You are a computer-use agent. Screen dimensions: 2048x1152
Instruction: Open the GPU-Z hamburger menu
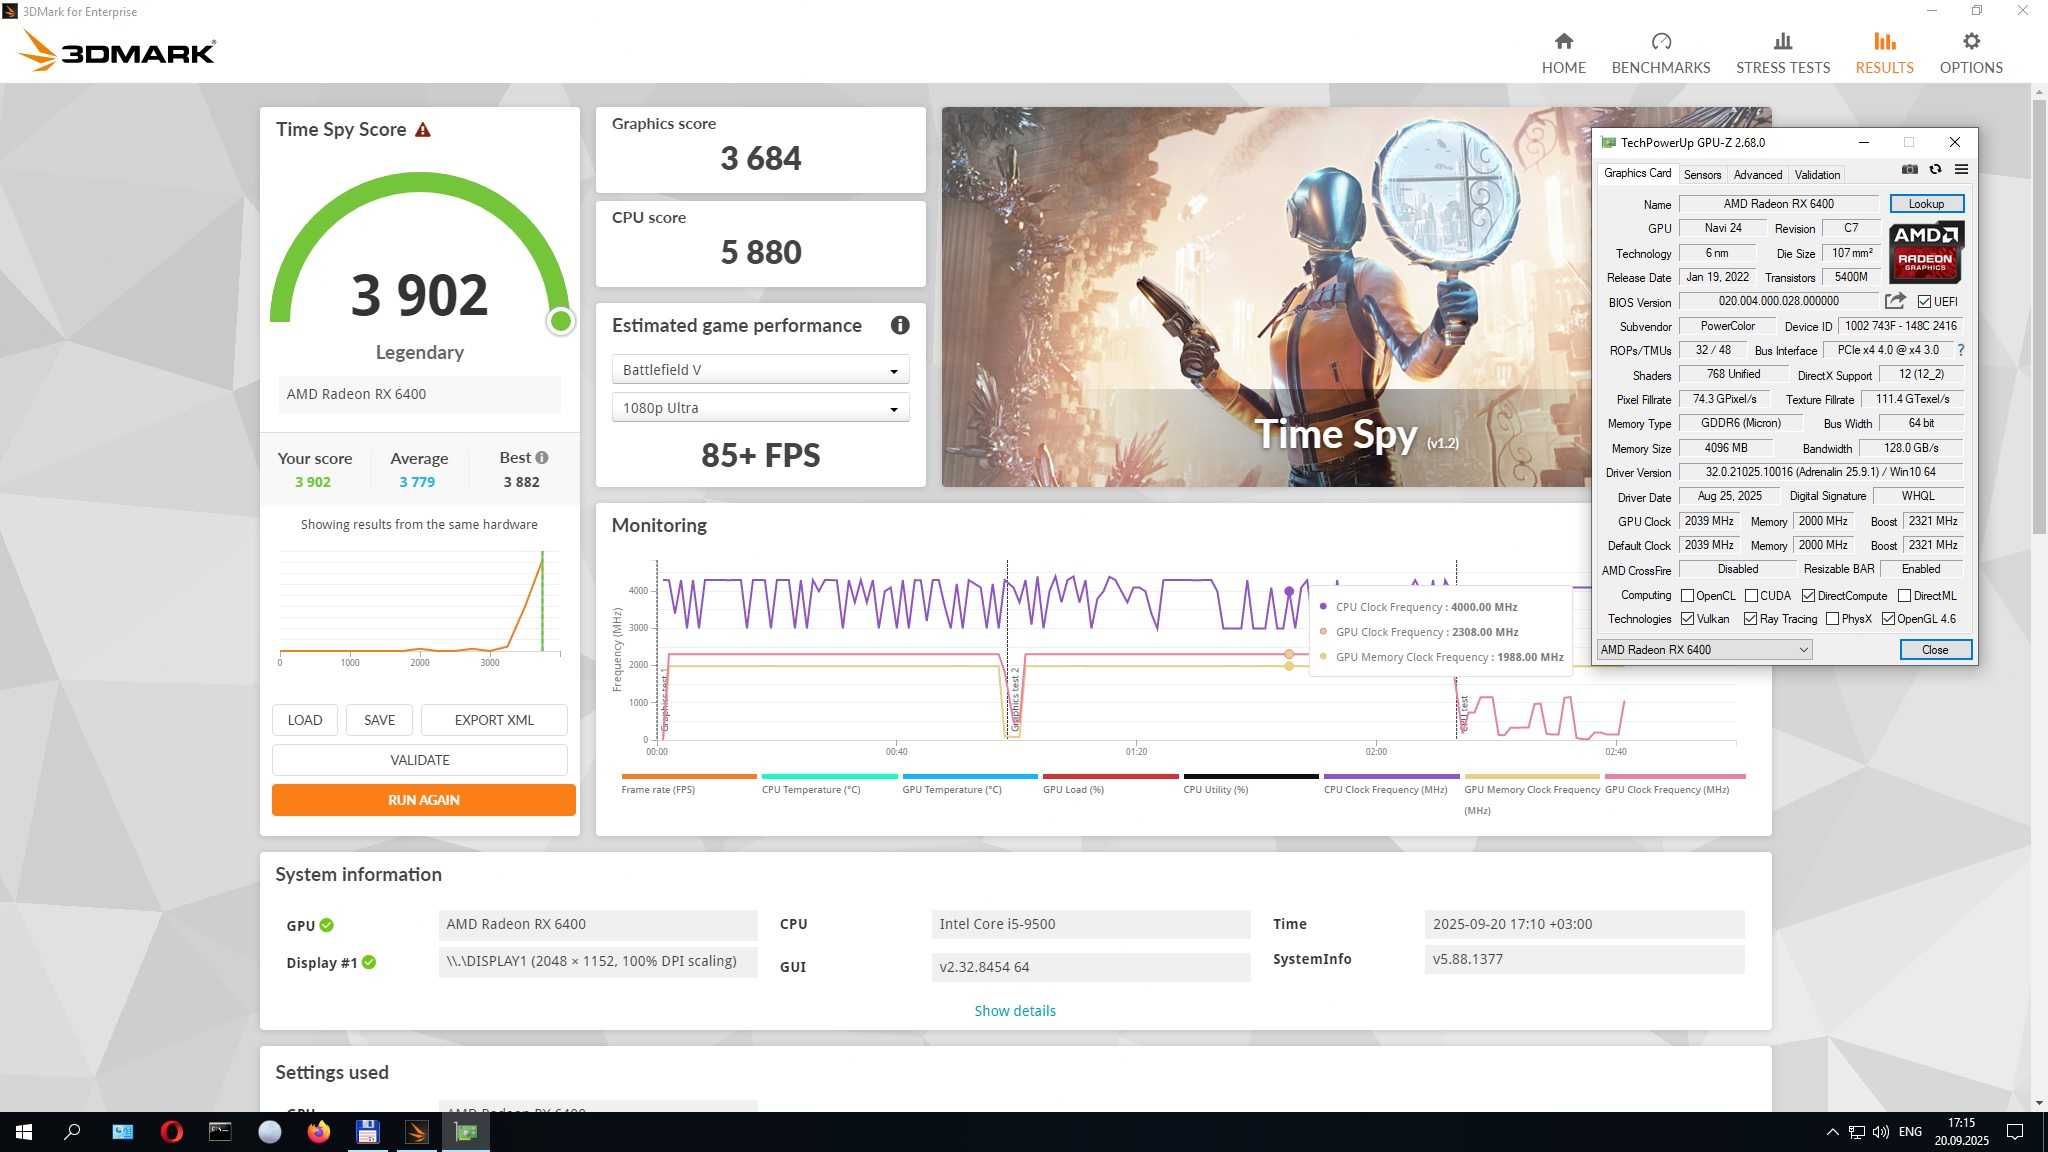coord(1961,170)
